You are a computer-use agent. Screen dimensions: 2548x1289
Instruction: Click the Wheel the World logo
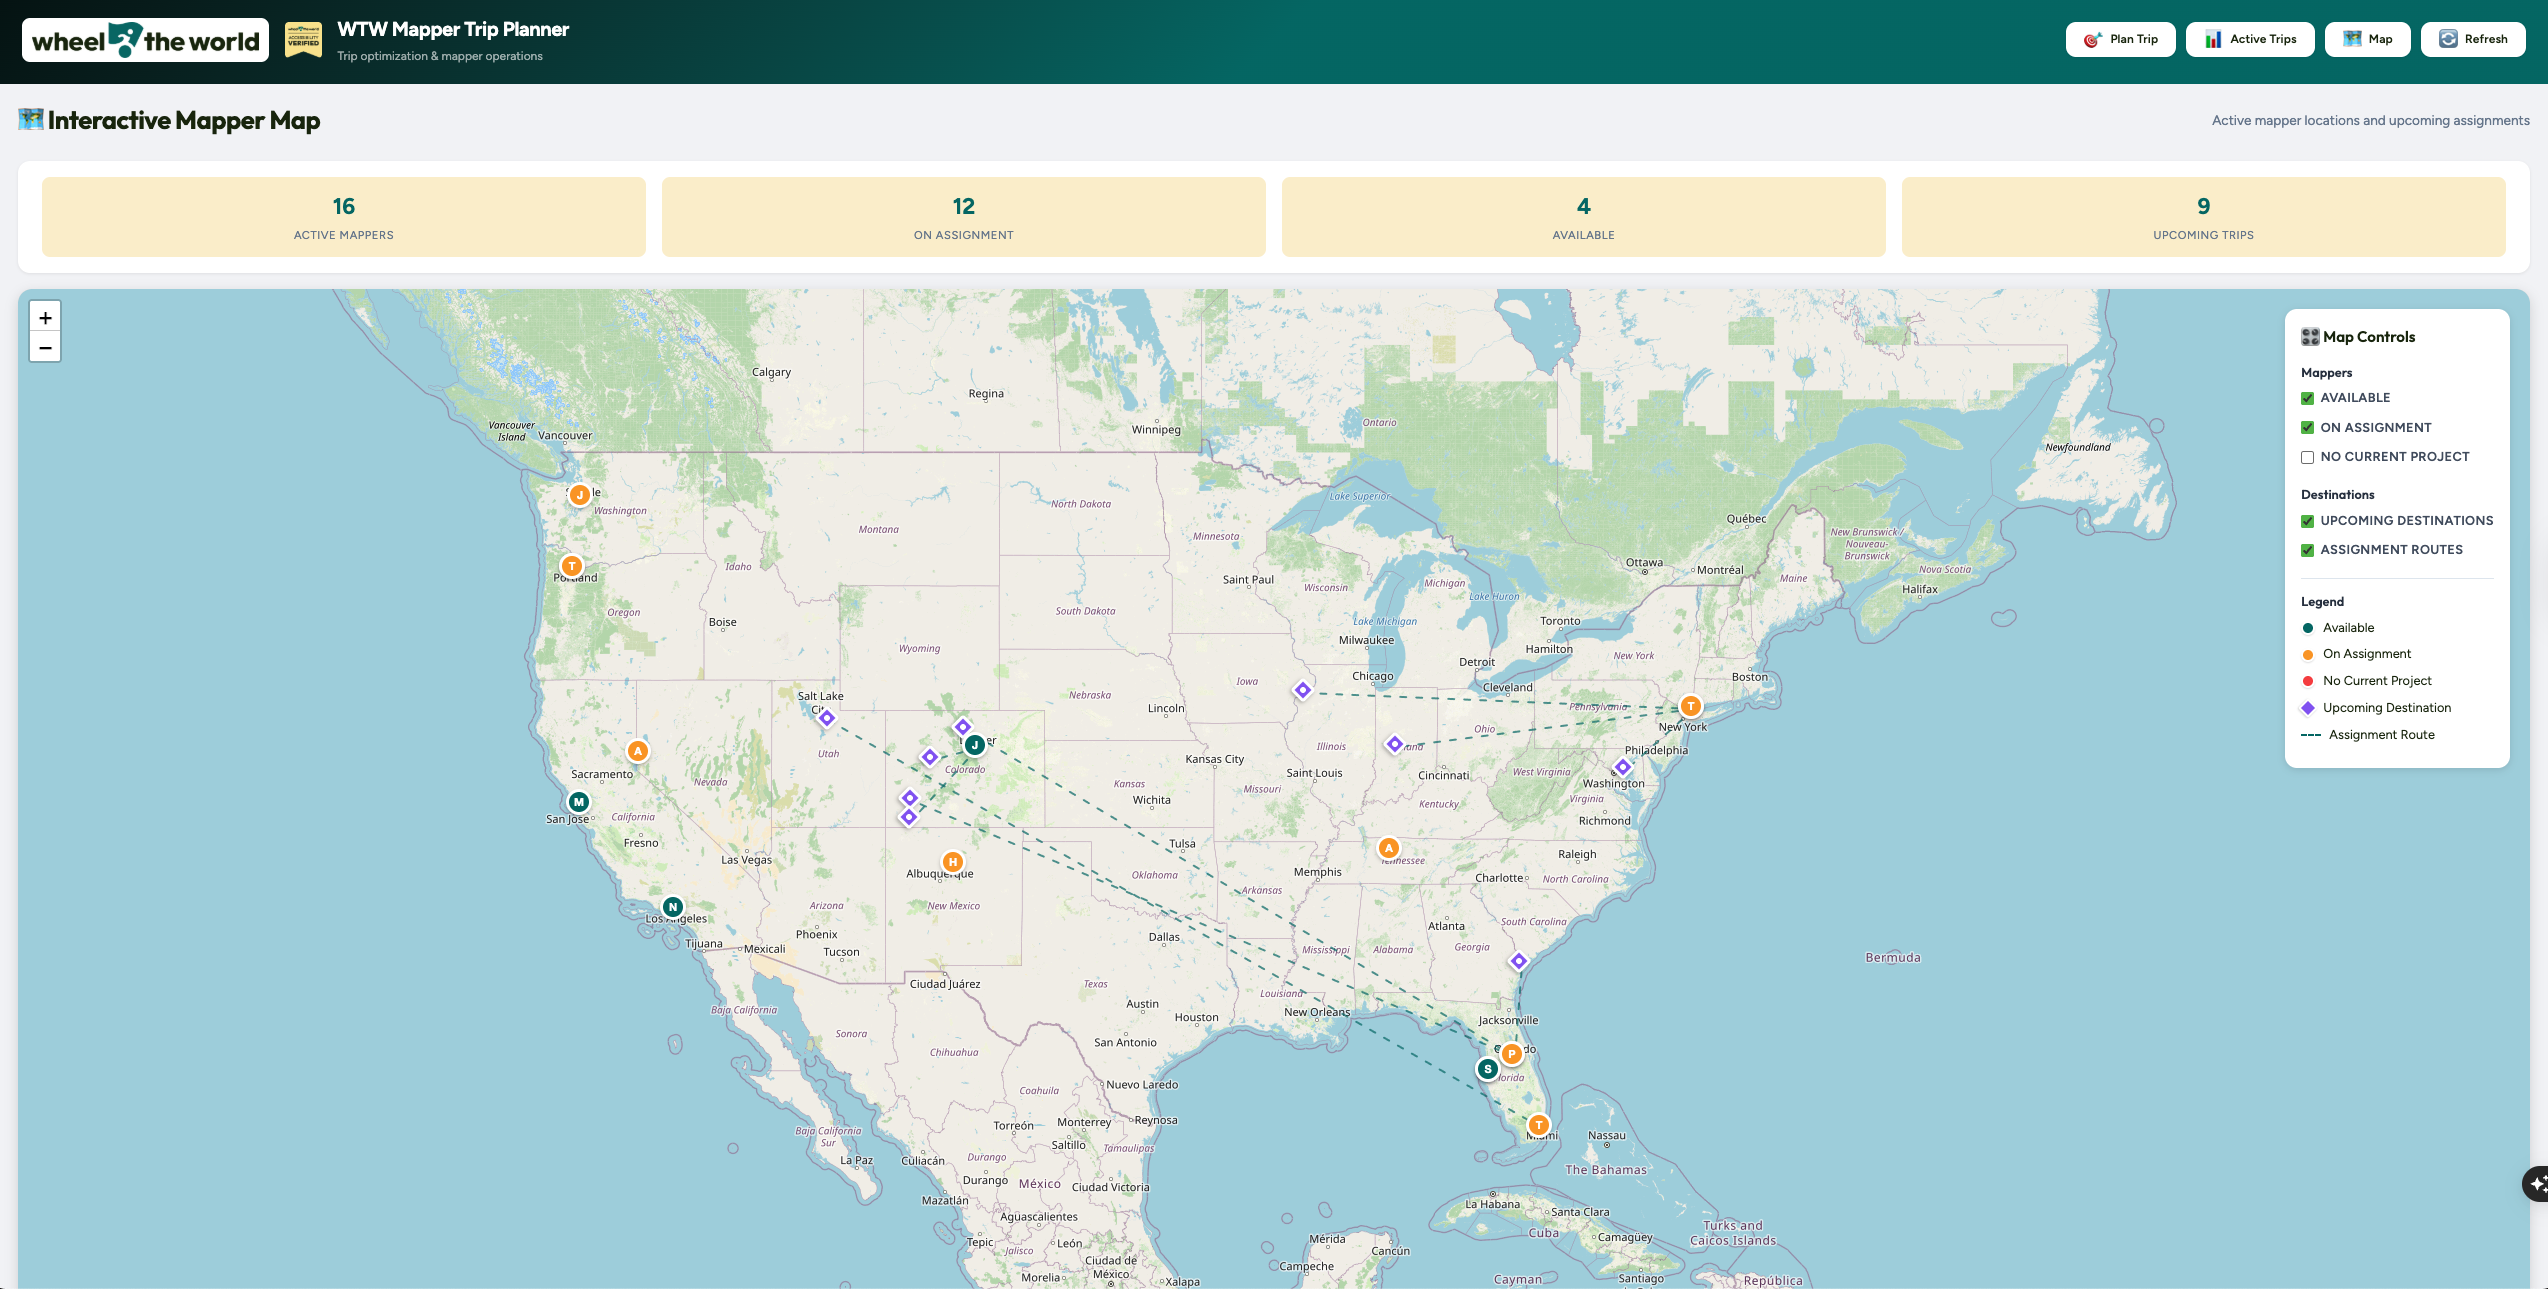[x=143, y=39]
